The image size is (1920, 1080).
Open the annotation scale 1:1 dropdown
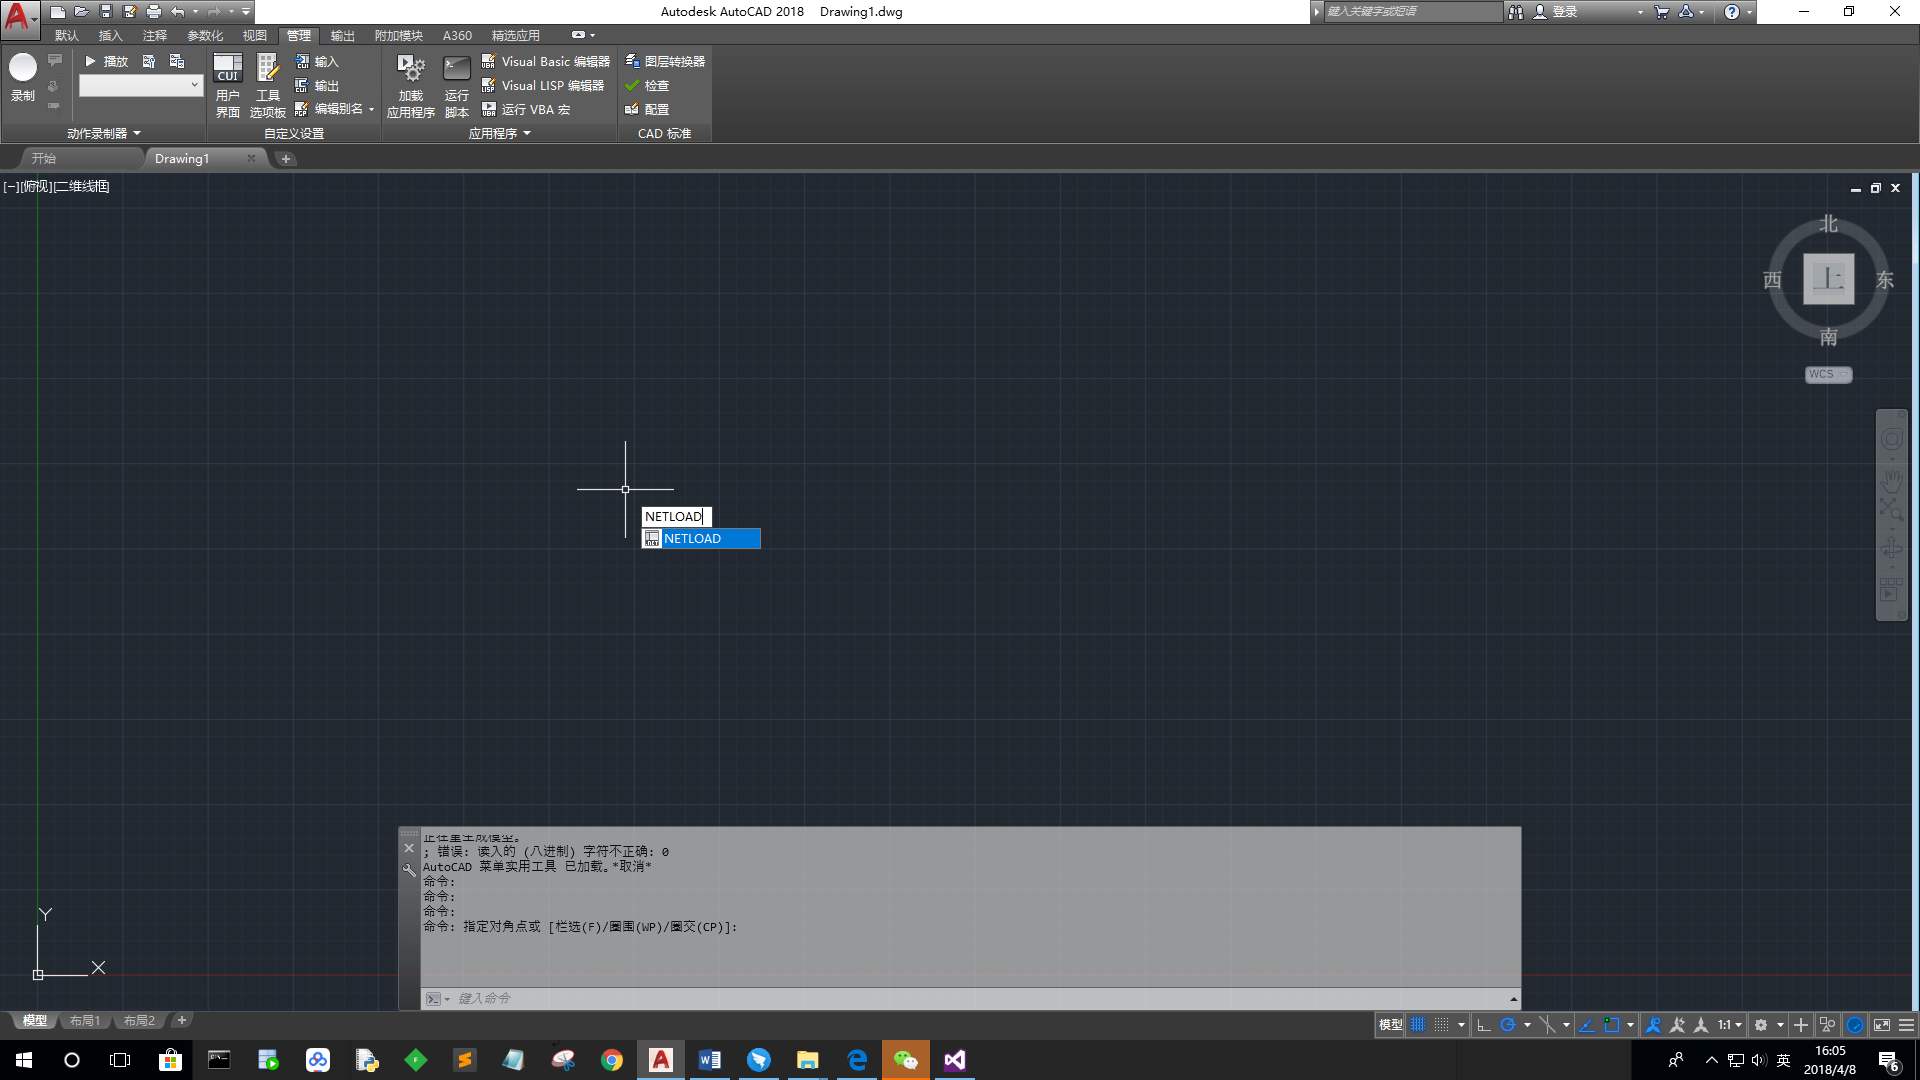(x=1730, y=1025)
